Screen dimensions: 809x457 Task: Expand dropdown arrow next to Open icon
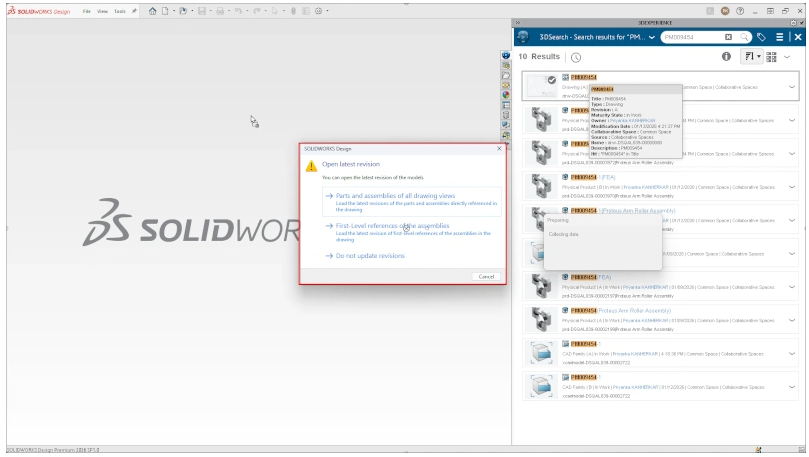pos(191,11)
